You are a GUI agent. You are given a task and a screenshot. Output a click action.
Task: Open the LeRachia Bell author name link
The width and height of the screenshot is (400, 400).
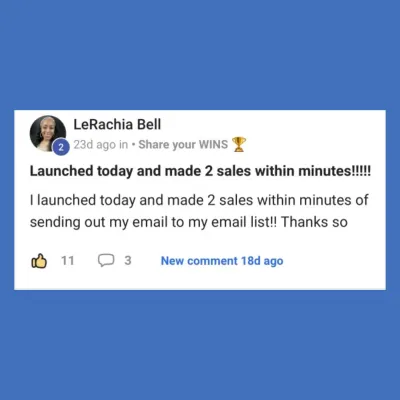pyautogui.click(x=117, y=125)
